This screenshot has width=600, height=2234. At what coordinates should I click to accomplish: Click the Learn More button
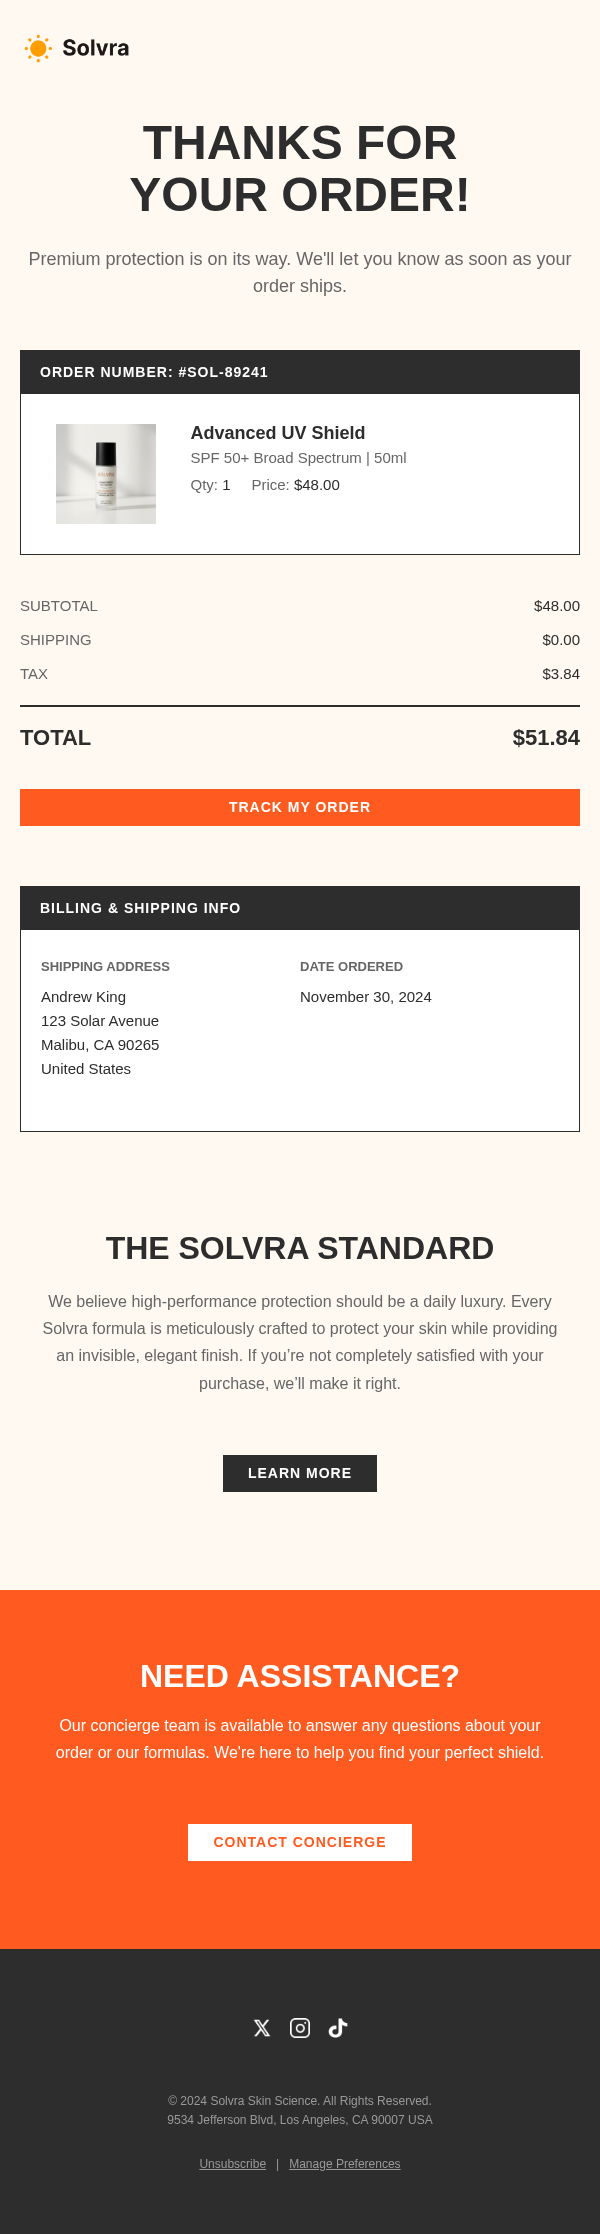click(x=300, y=1473)
